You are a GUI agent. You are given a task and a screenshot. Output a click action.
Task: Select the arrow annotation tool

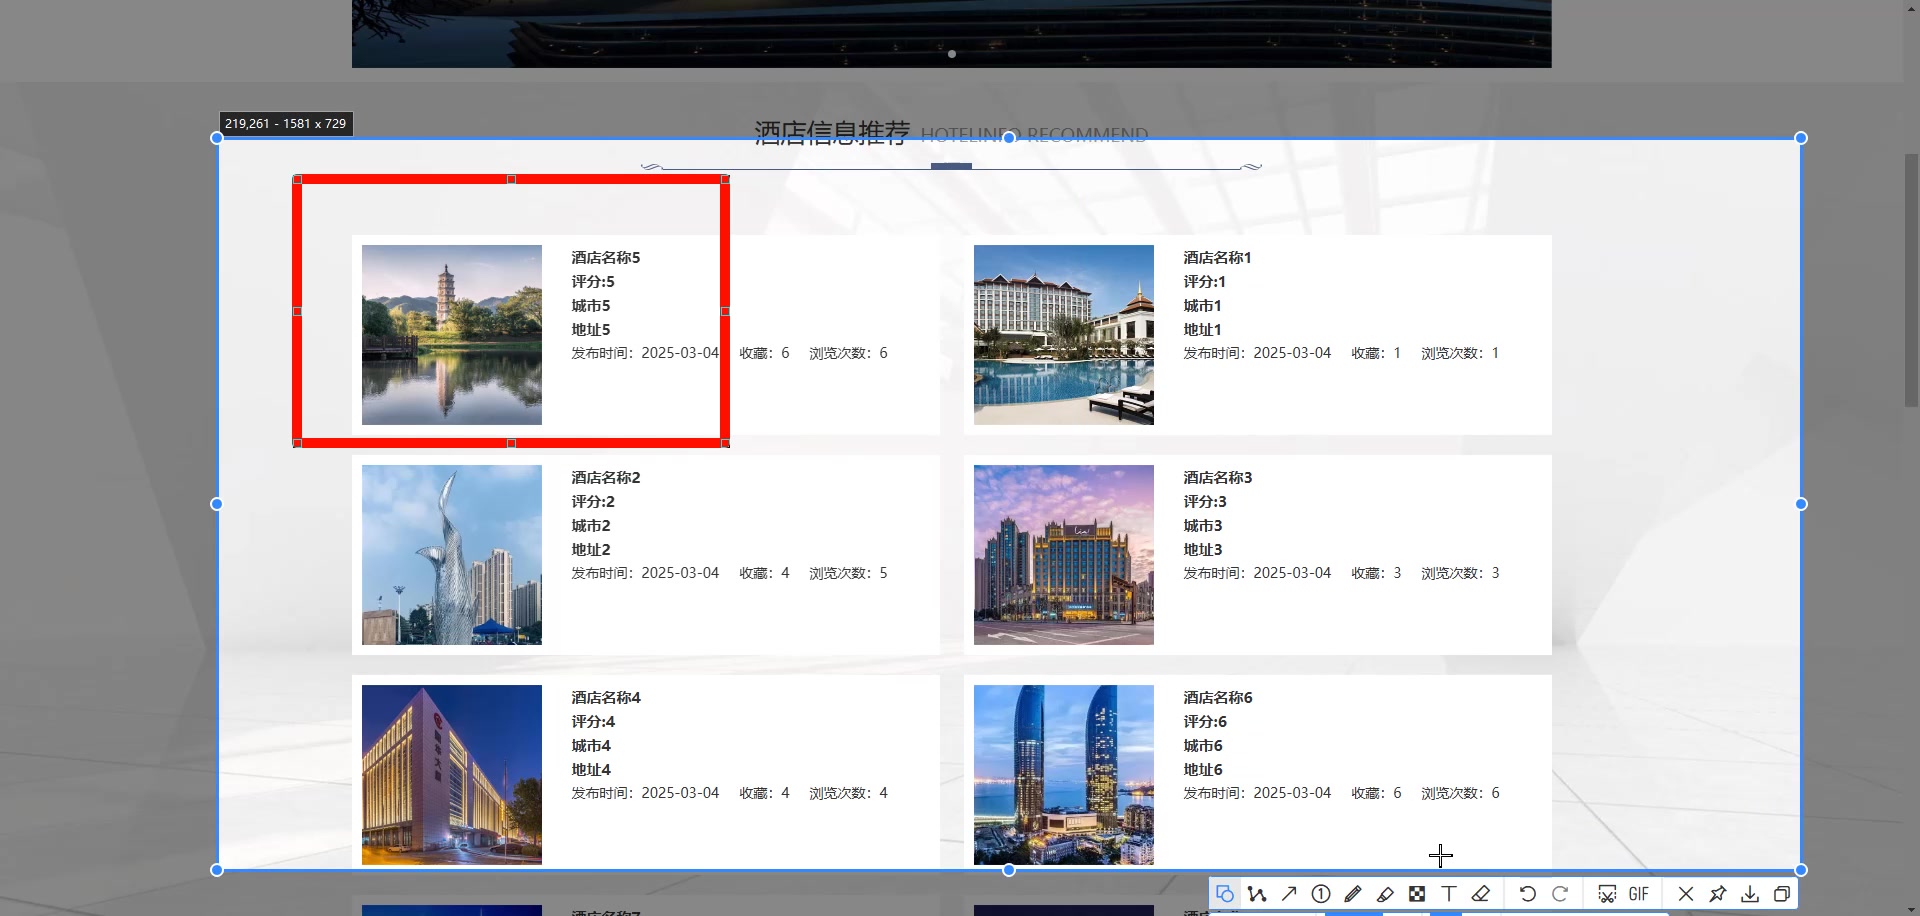click(1289, 894)
